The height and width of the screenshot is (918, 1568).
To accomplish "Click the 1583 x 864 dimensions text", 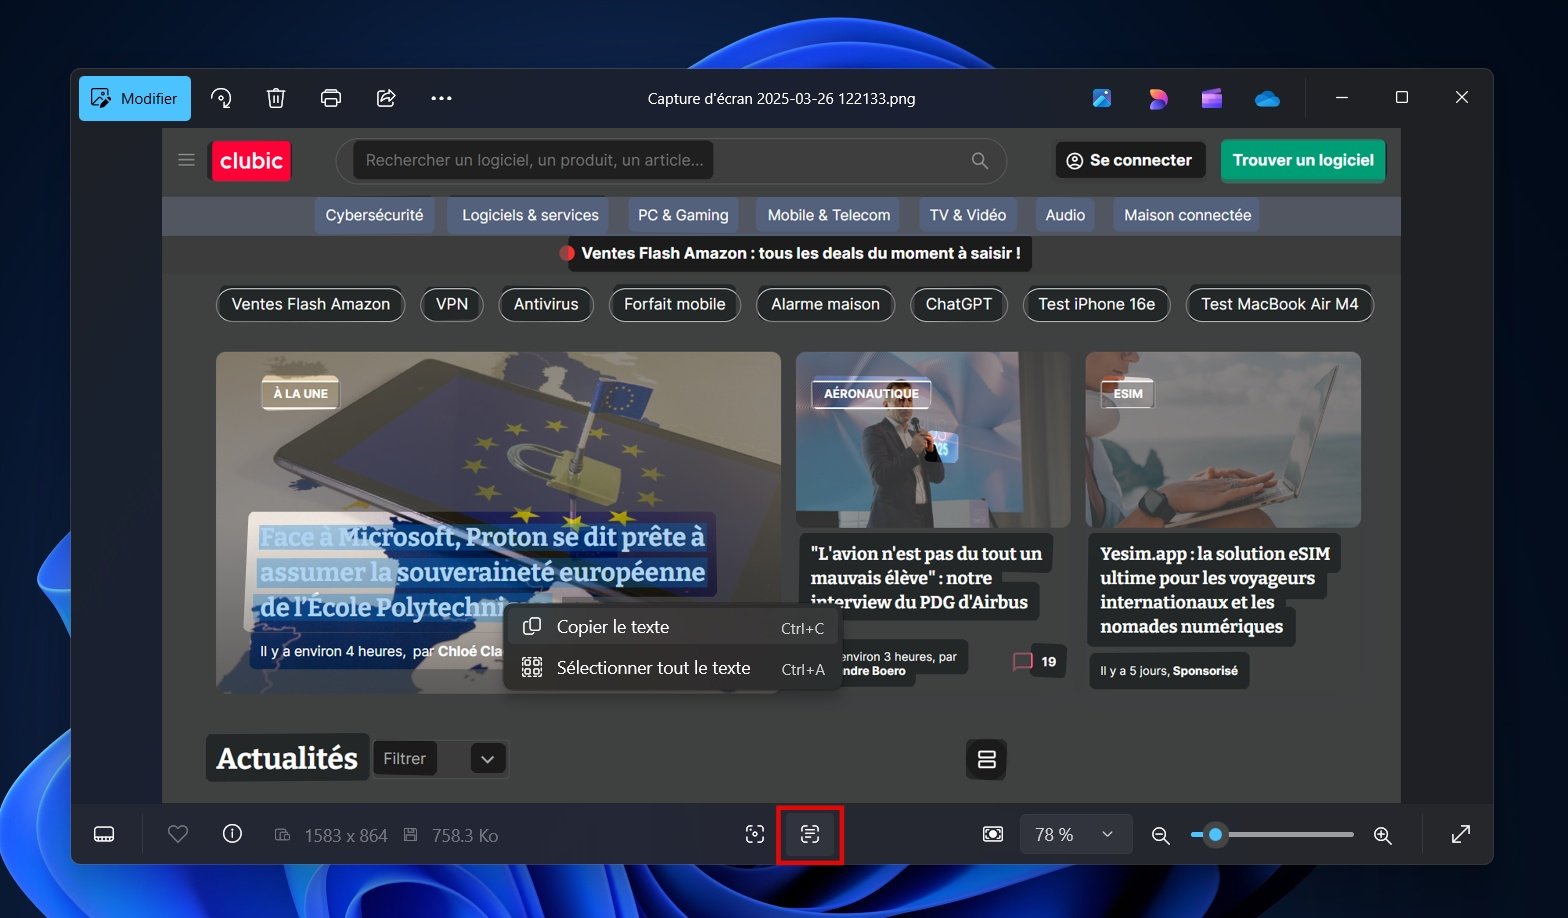I will pyautogui.click(x=345, y=835).
